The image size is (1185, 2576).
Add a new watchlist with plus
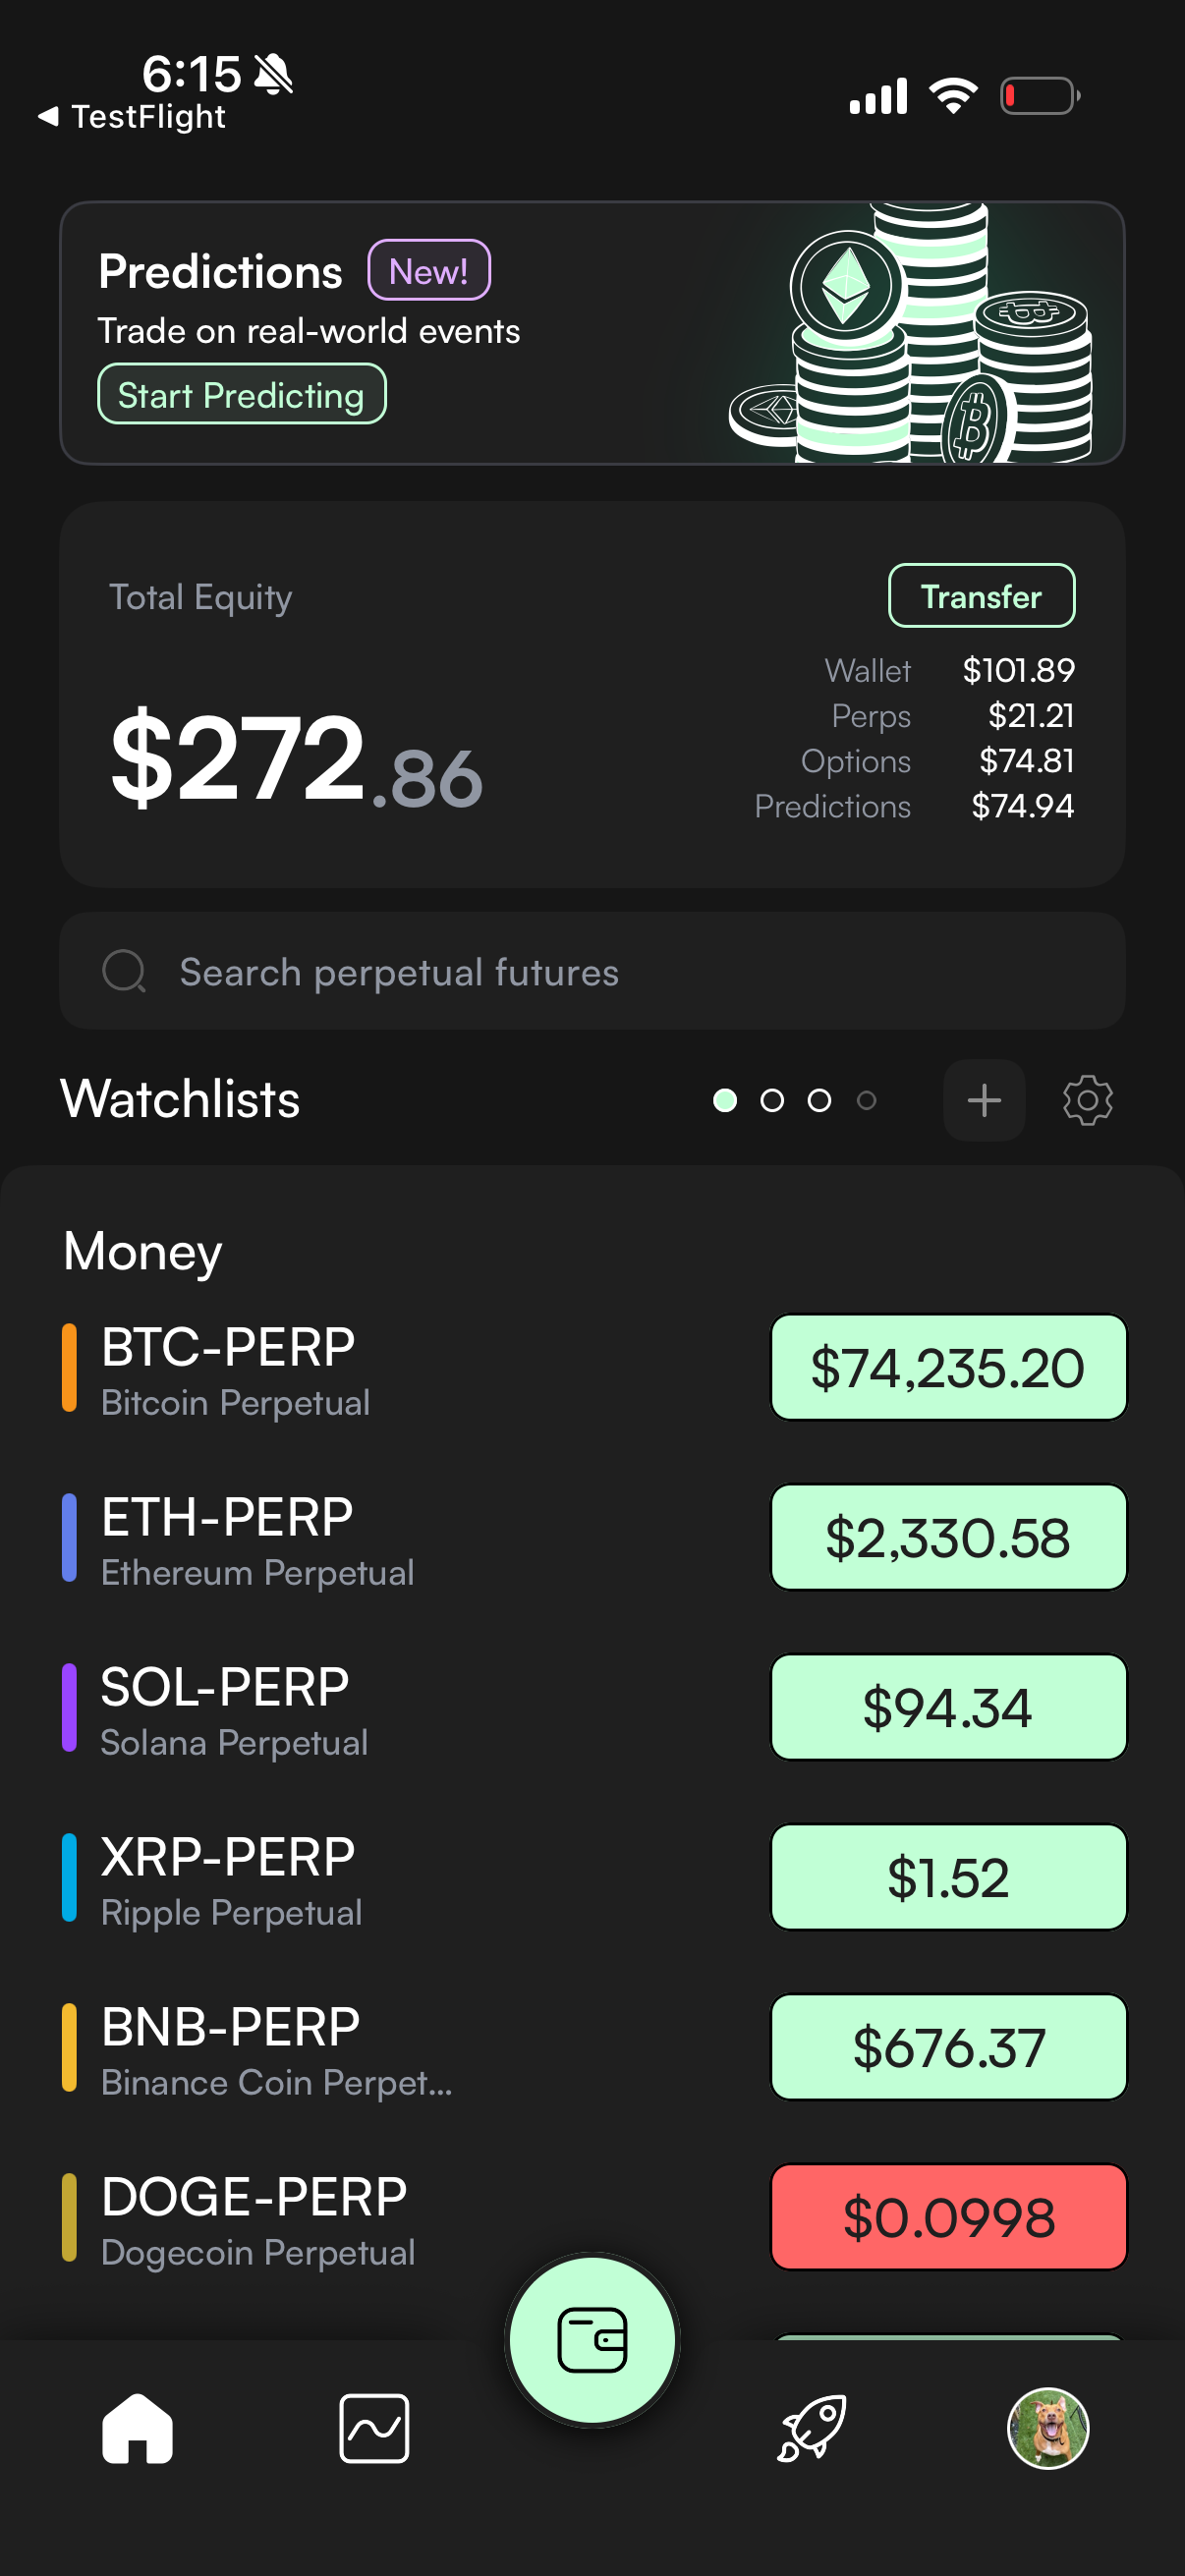point(984,1100)
